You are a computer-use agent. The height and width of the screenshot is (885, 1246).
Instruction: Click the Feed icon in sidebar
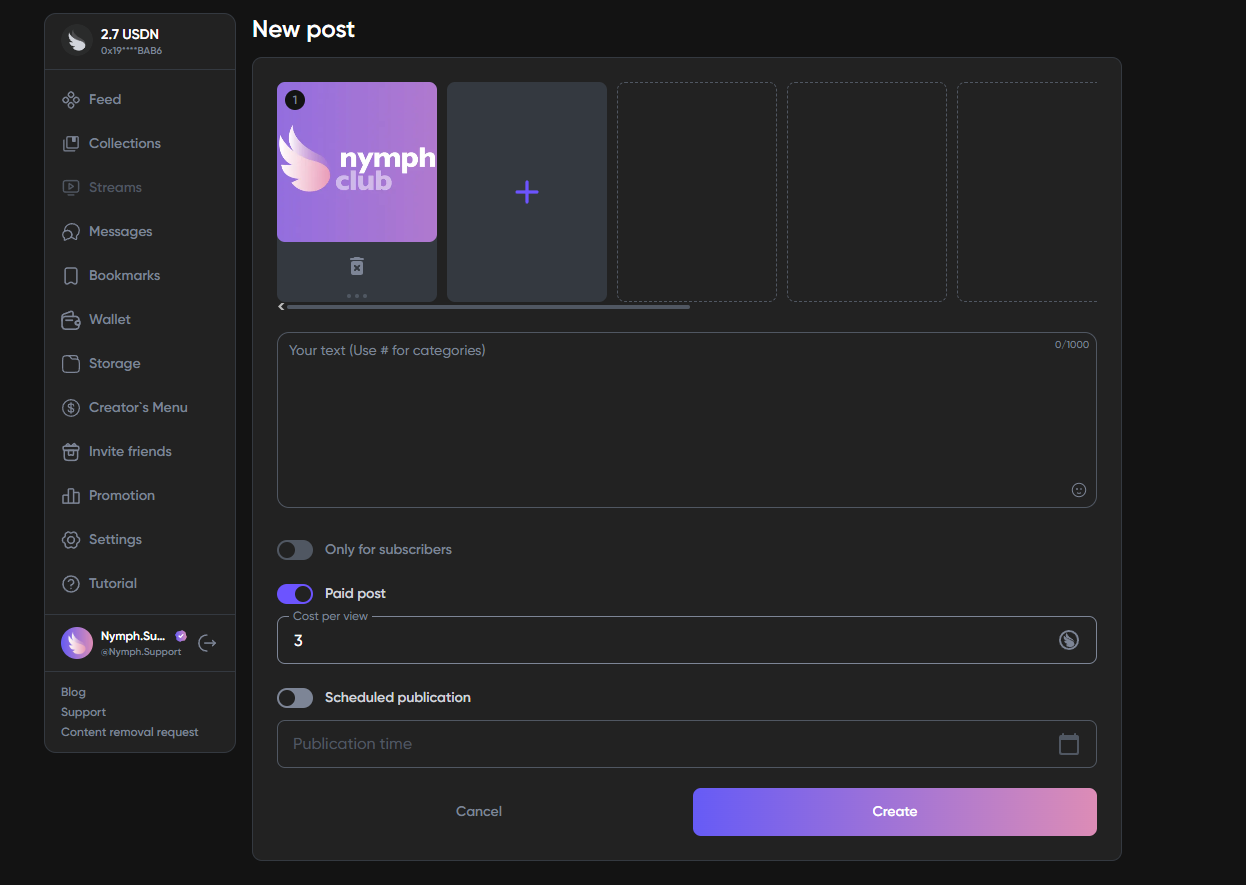click(x=71, y=99)
